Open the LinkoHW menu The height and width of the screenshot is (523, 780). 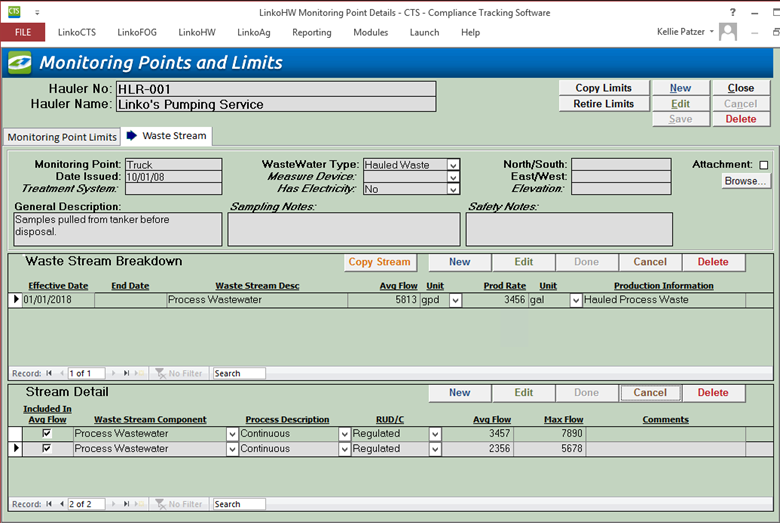(197, 32)
